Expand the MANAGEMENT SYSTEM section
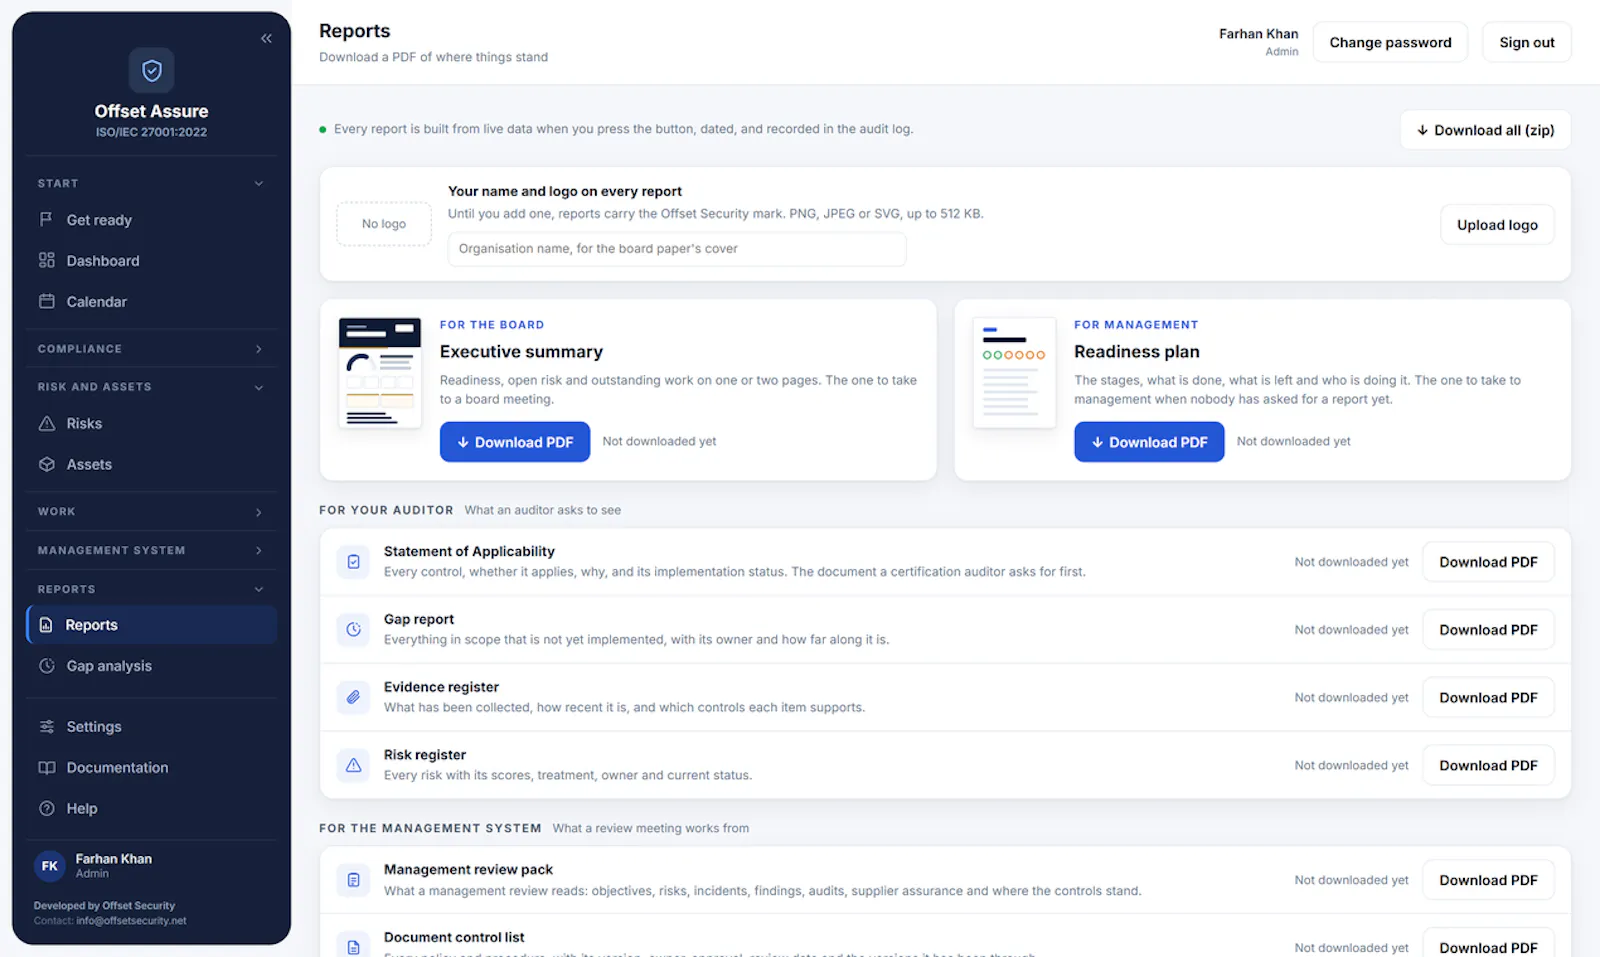This screenshot has height=957, width=1600. click(x=151, y=550)
